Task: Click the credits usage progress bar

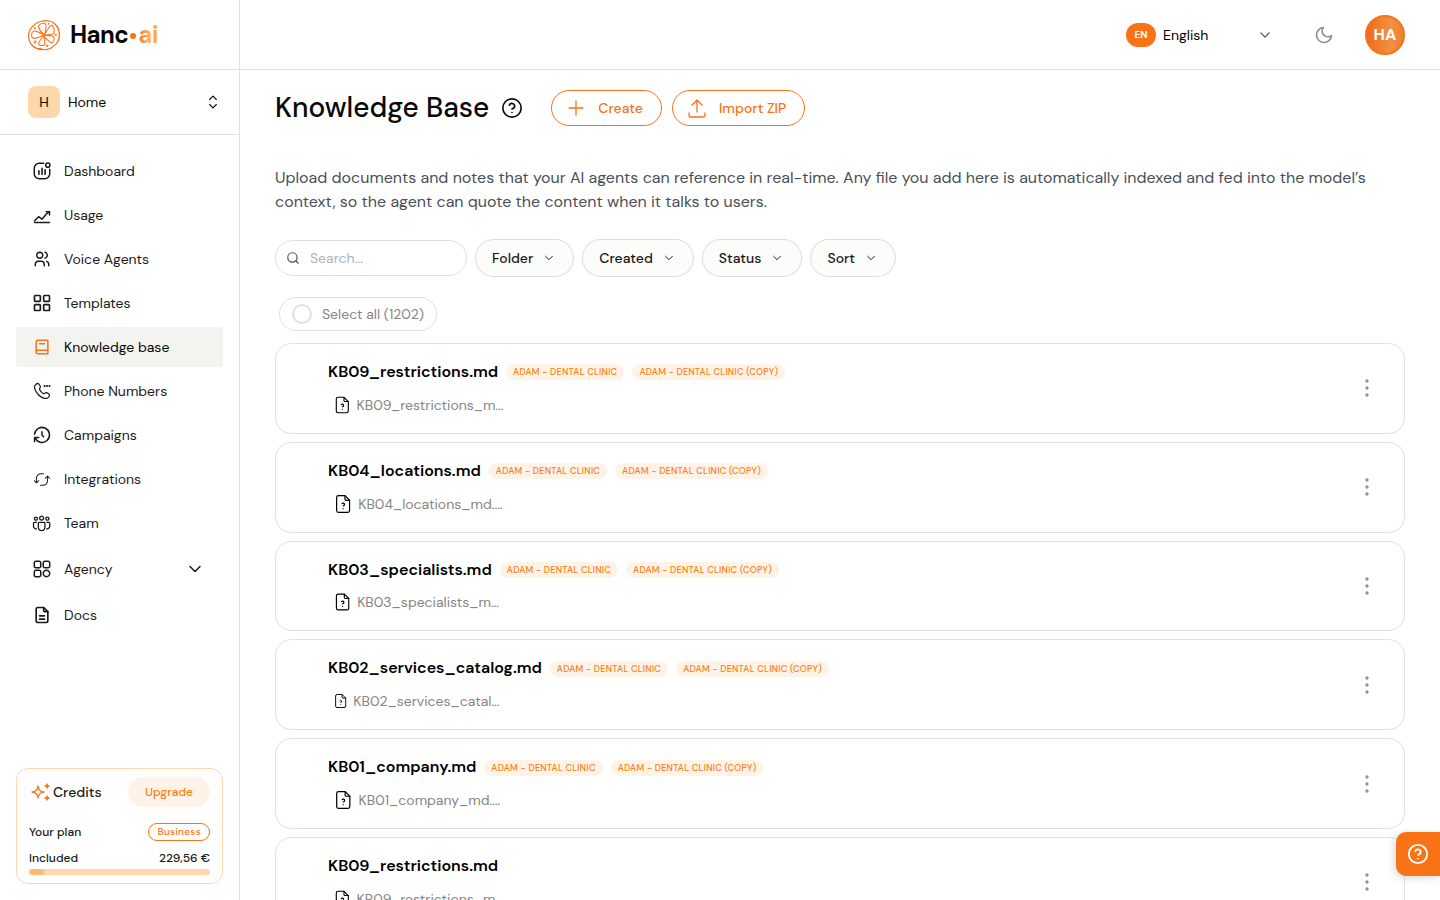Action: tap(118, 872)
